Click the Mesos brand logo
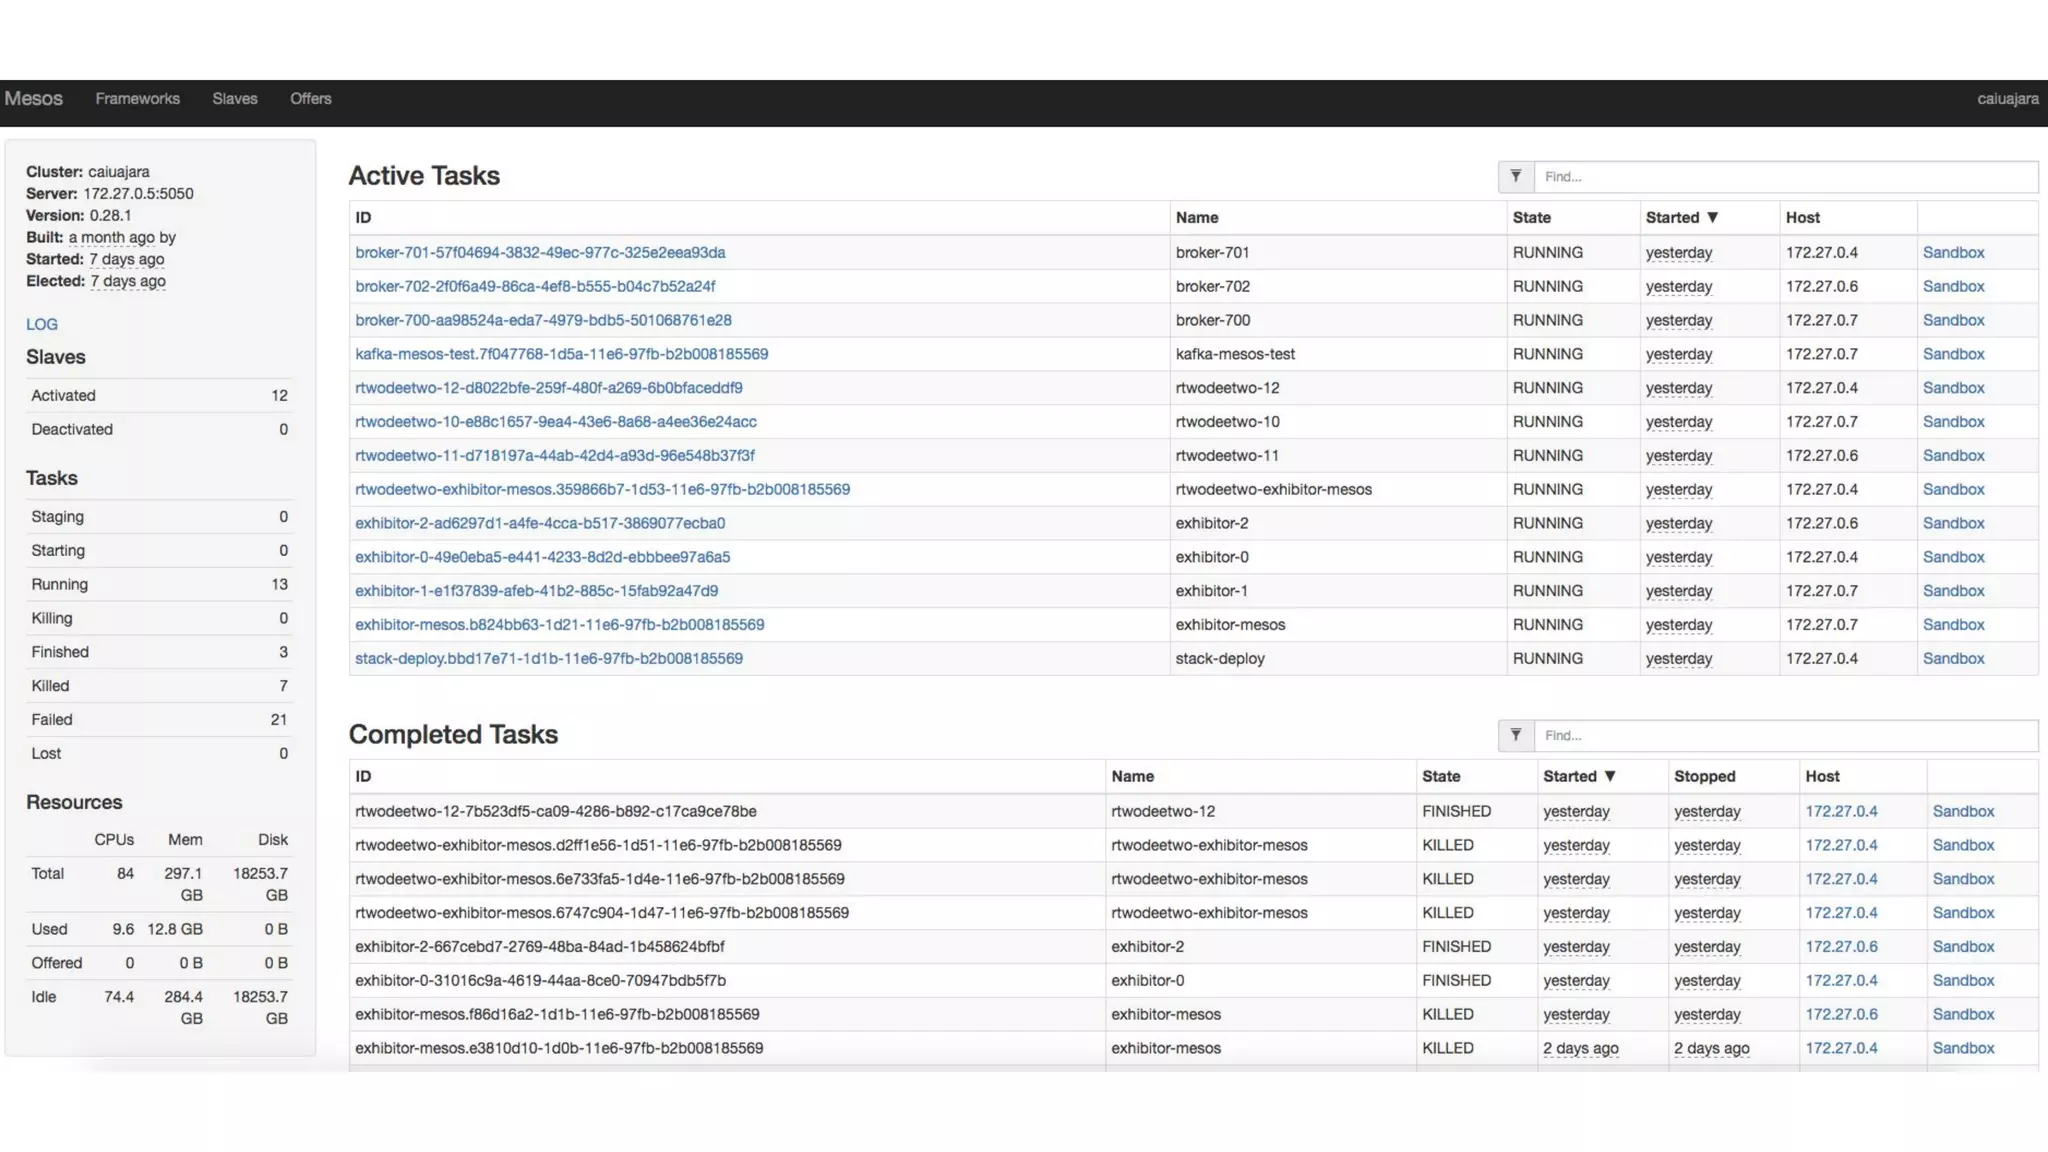The height and width of the screenshot is (1152, 2048). click(33, 98)
